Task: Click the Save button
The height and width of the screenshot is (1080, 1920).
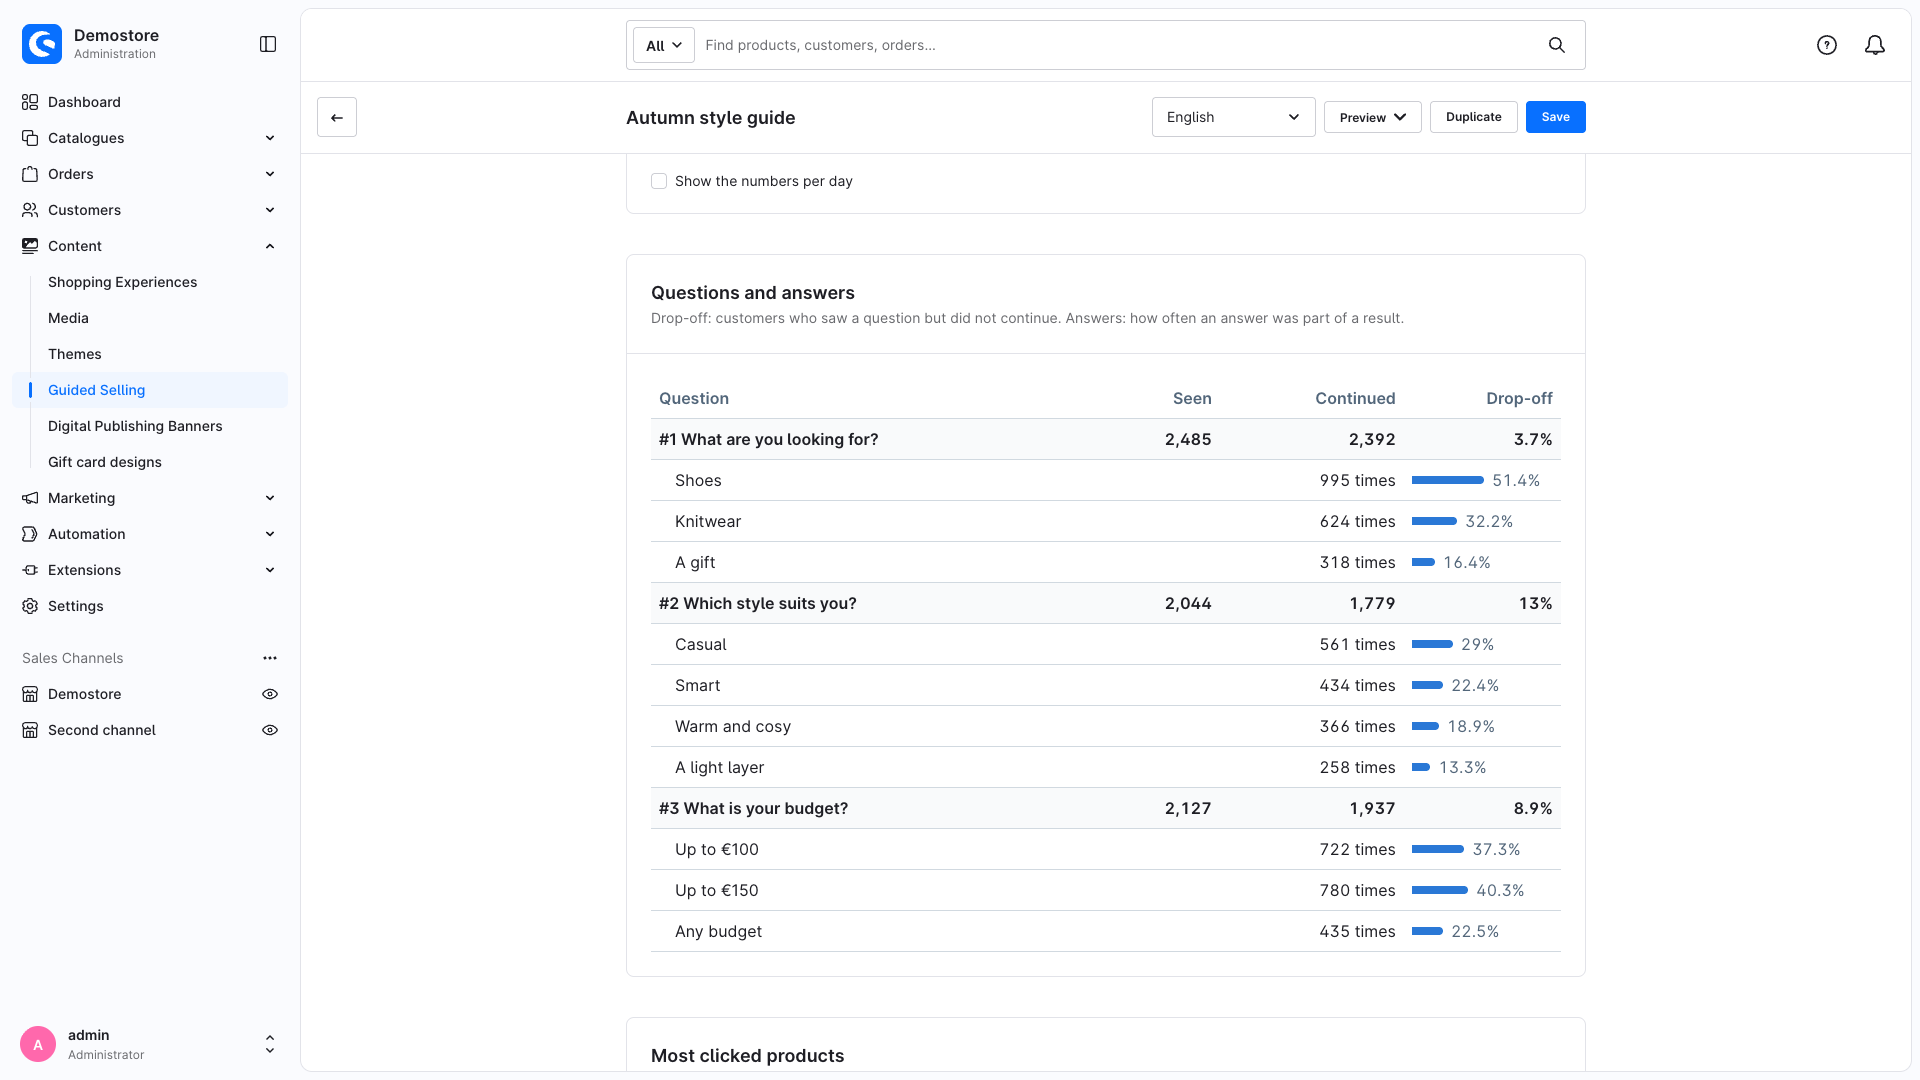Action: pos(1555,117)
